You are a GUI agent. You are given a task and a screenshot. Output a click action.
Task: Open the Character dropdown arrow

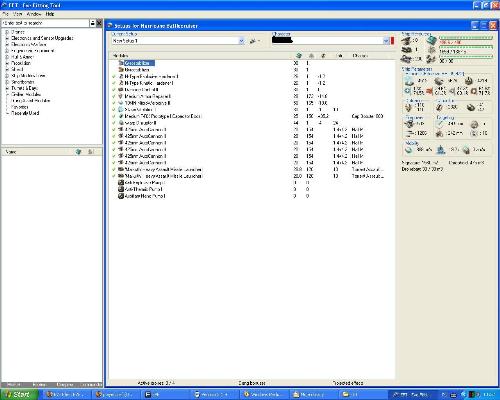386,41
